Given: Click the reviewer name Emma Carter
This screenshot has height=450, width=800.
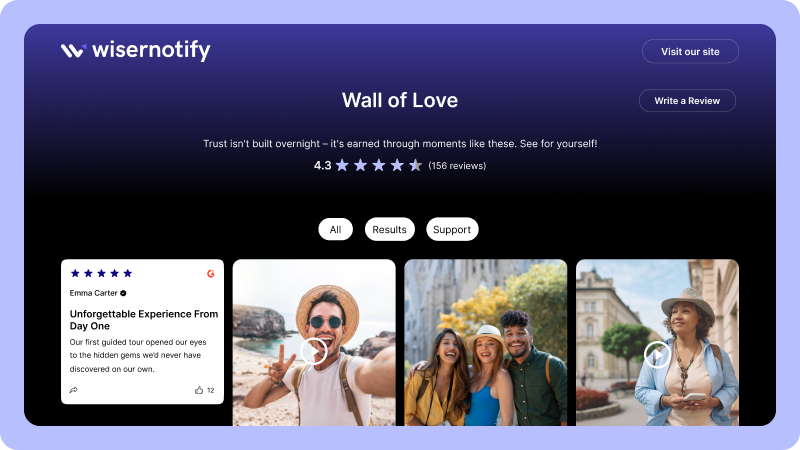Looking at the screenshot, I should (x=93, y=293).
